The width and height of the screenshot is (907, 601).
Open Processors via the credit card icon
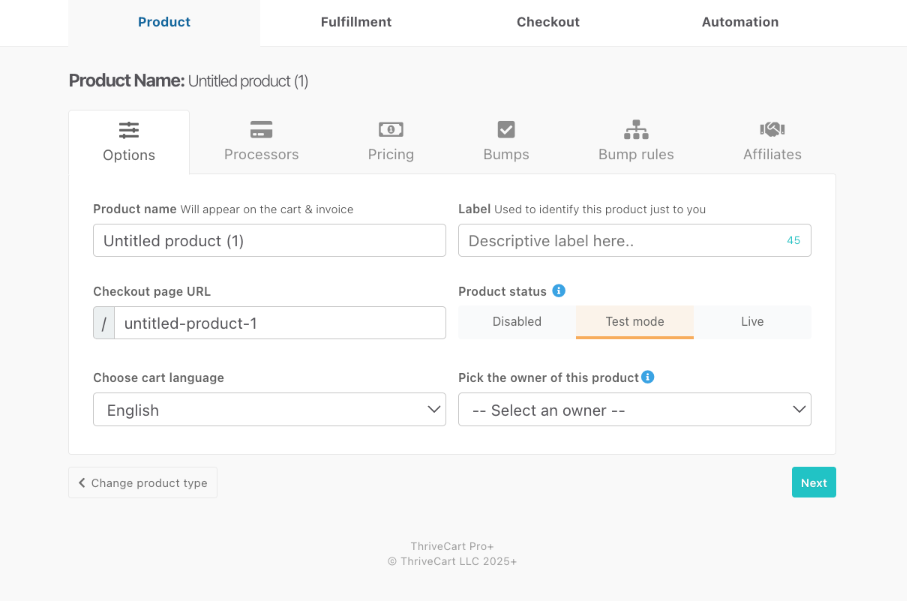click(x=261, y=130)
